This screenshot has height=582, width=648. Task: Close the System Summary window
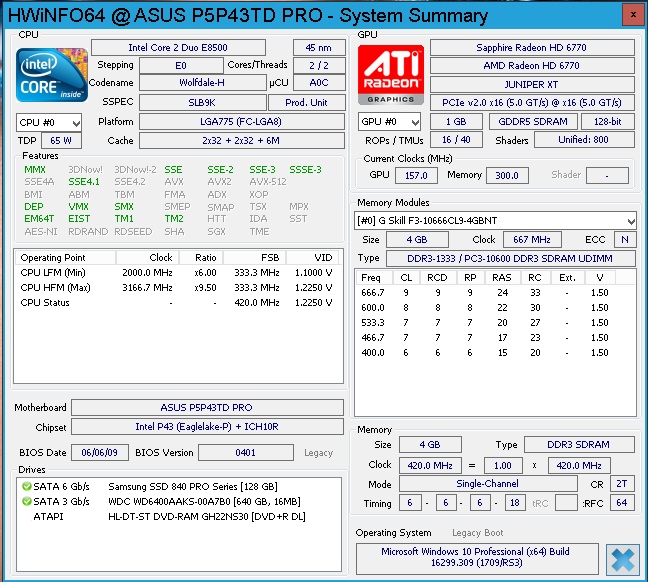pos(633,15)
